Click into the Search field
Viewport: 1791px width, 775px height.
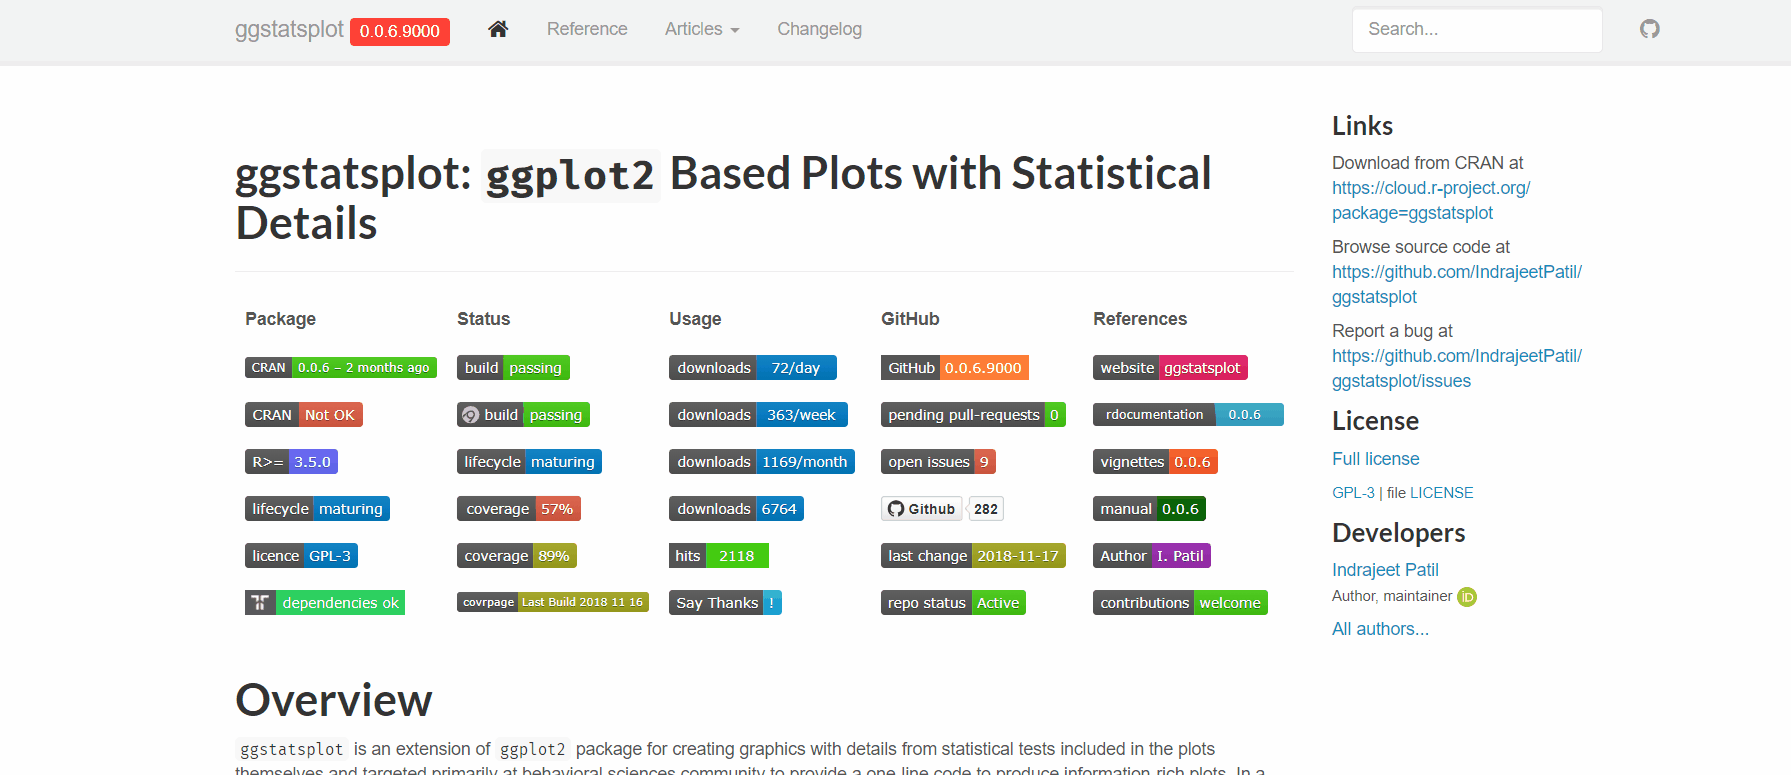coord(1477,30)
